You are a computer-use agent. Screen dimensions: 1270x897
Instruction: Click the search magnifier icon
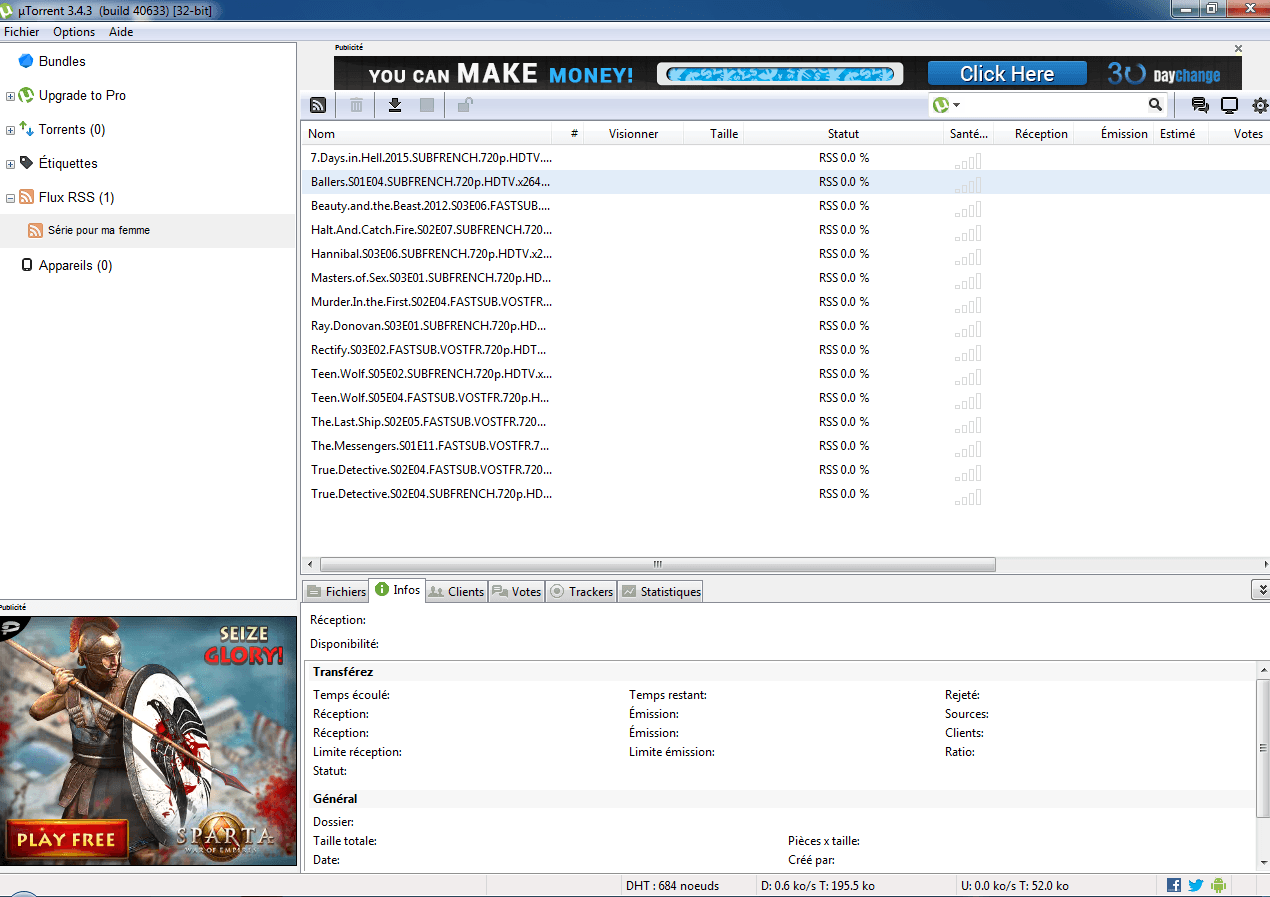click(1155, 105)
